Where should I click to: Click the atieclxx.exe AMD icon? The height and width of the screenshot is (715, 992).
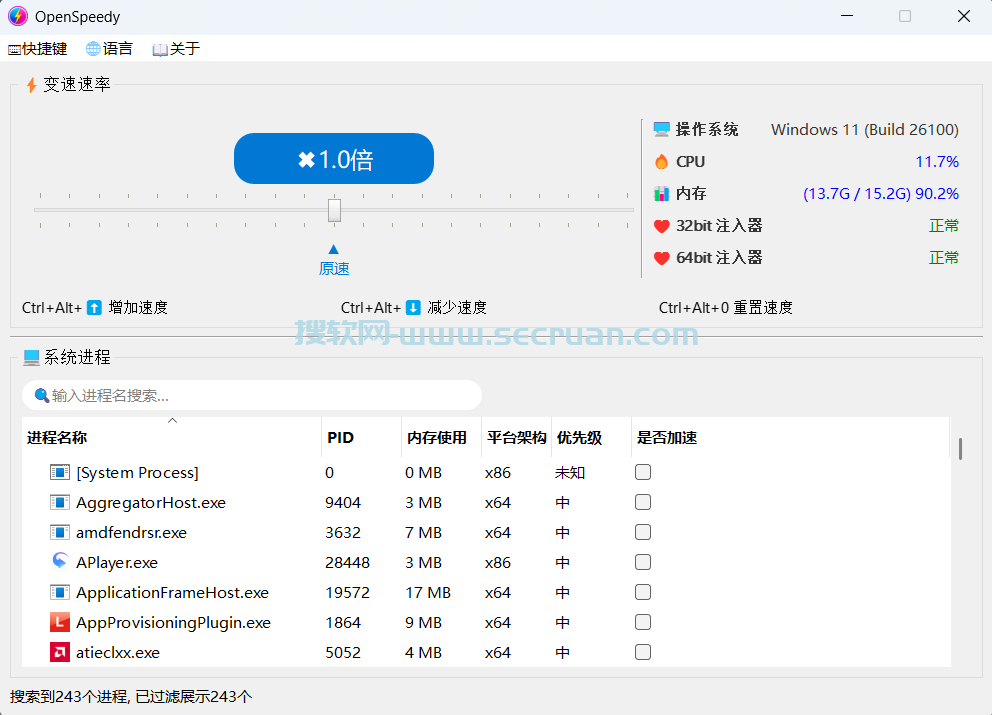[59, 652]
